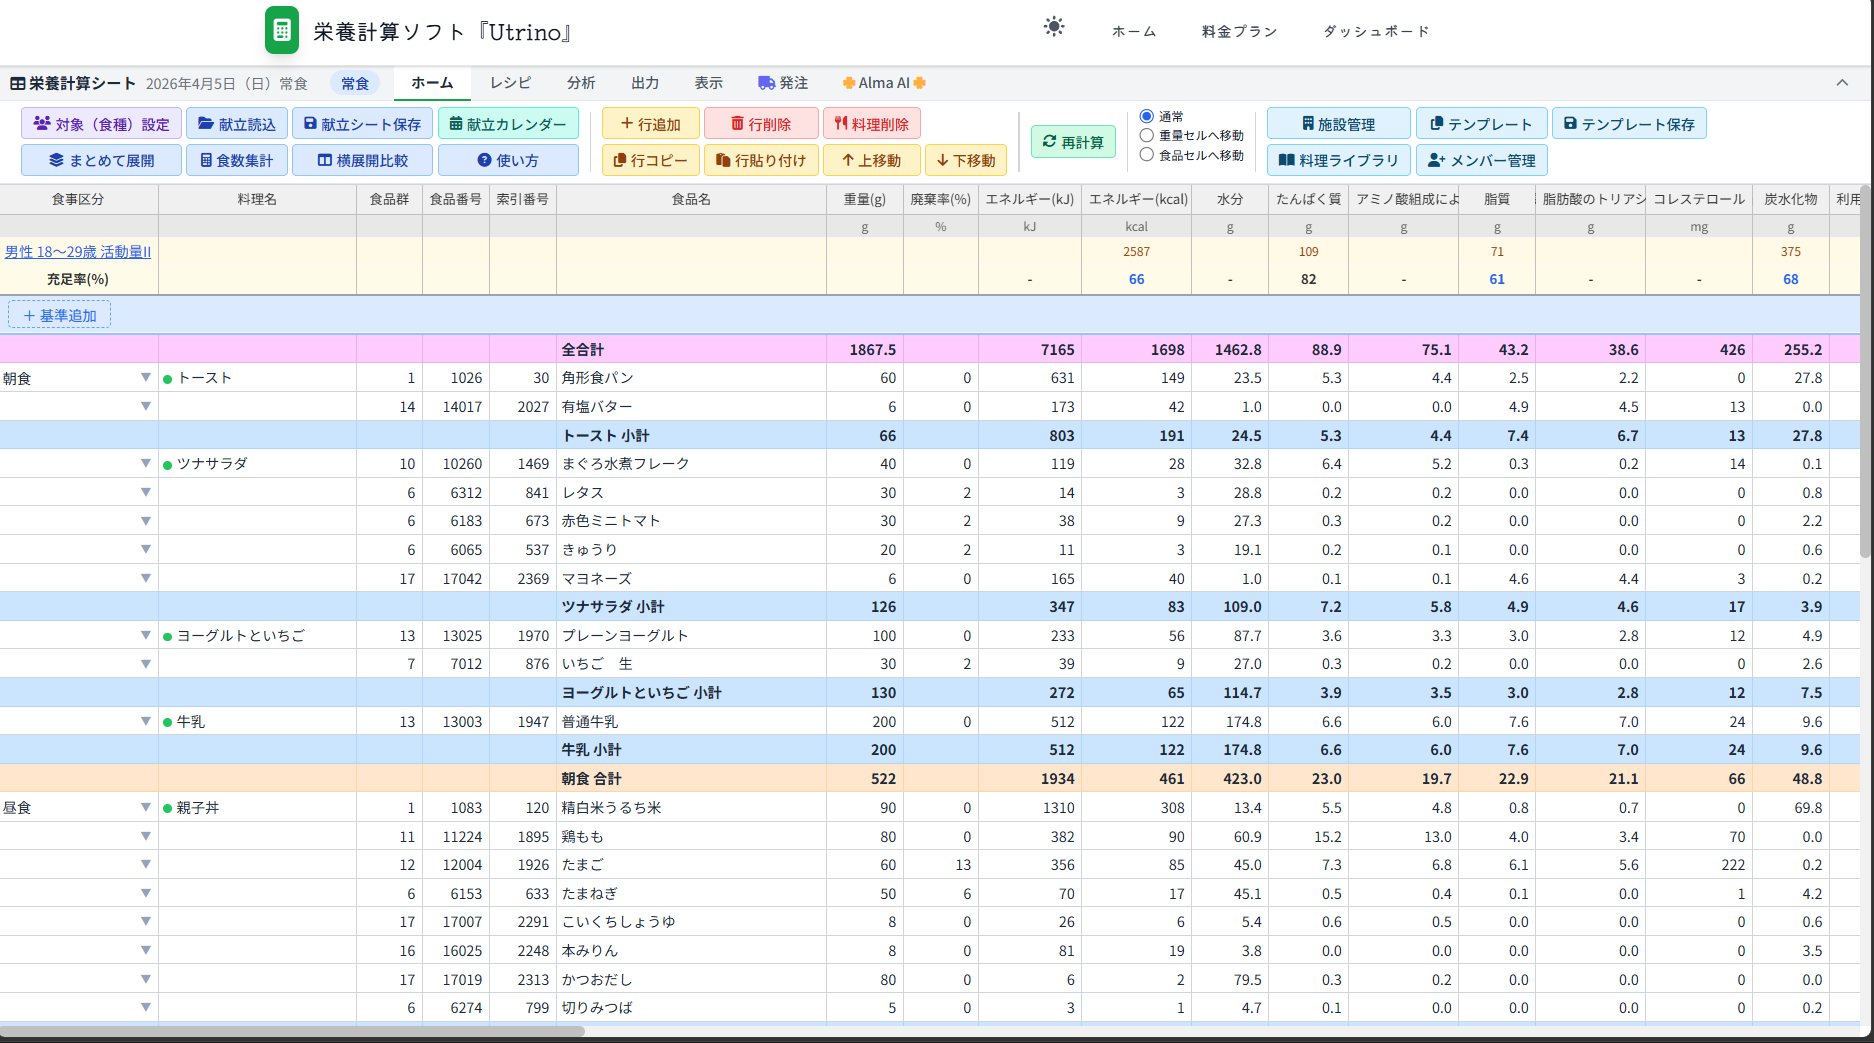The image size is (1874, 1043).
Task: Open the 昼食 meal type dropdown
Action: pyautogui.click(x=146, y=808)
